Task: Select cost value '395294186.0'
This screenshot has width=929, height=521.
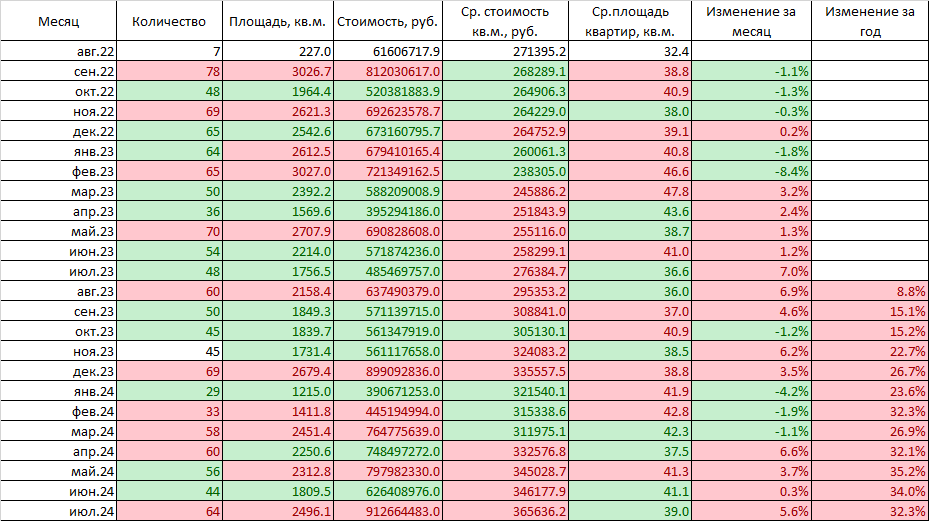Action: pos(387,211)
